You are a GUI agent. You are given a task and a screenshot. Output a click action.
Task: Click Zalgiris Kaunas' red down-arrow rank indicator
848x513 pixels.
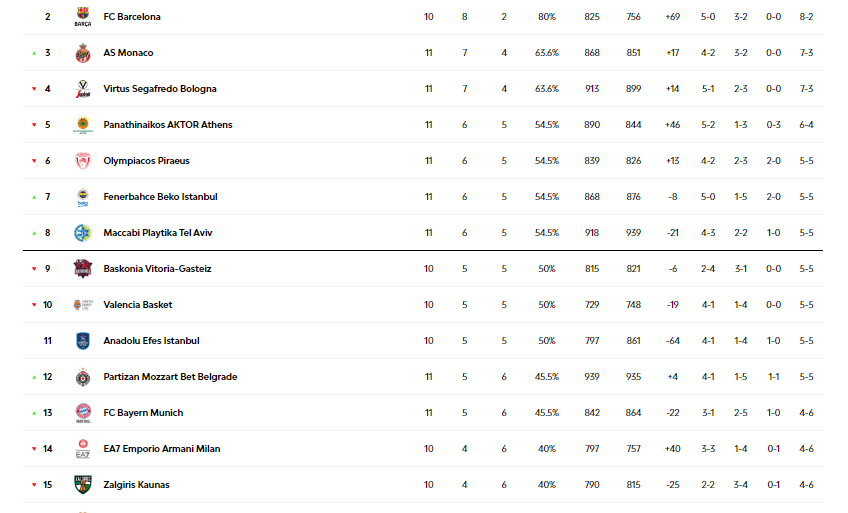click(x=34, y=485)
